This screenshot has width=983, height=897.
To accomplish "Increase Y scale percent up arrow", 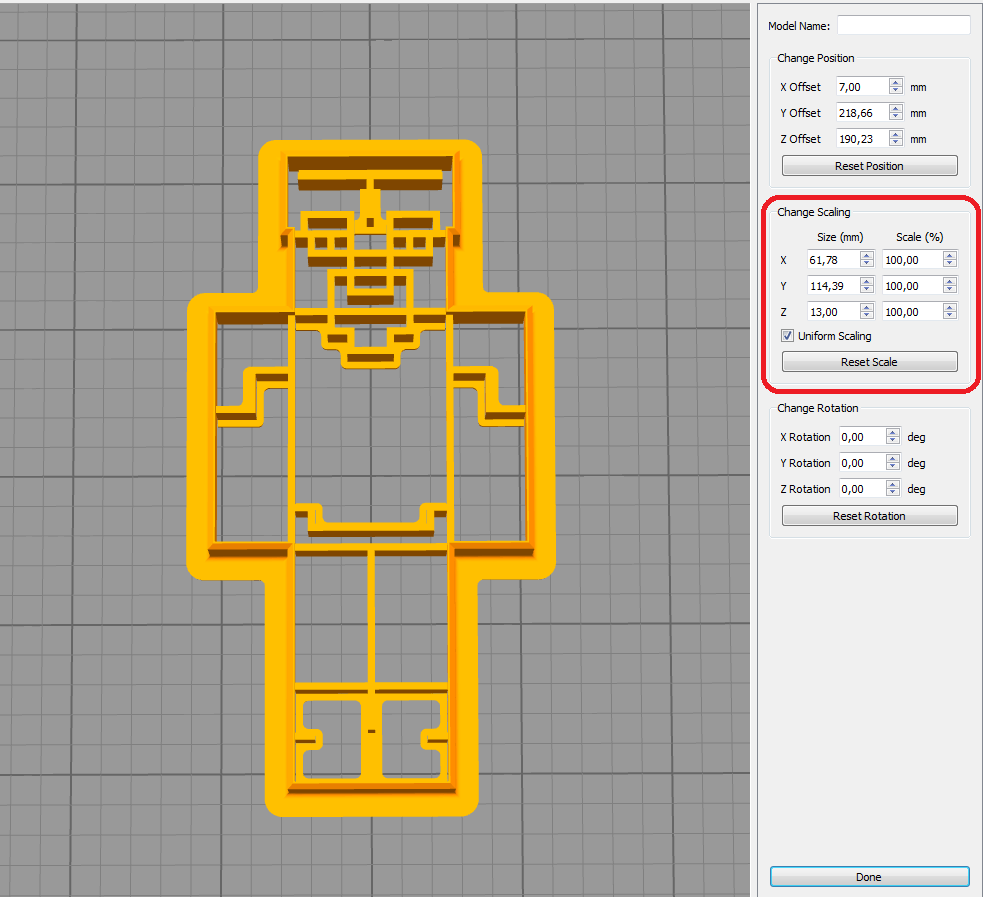I will point(950,281).
